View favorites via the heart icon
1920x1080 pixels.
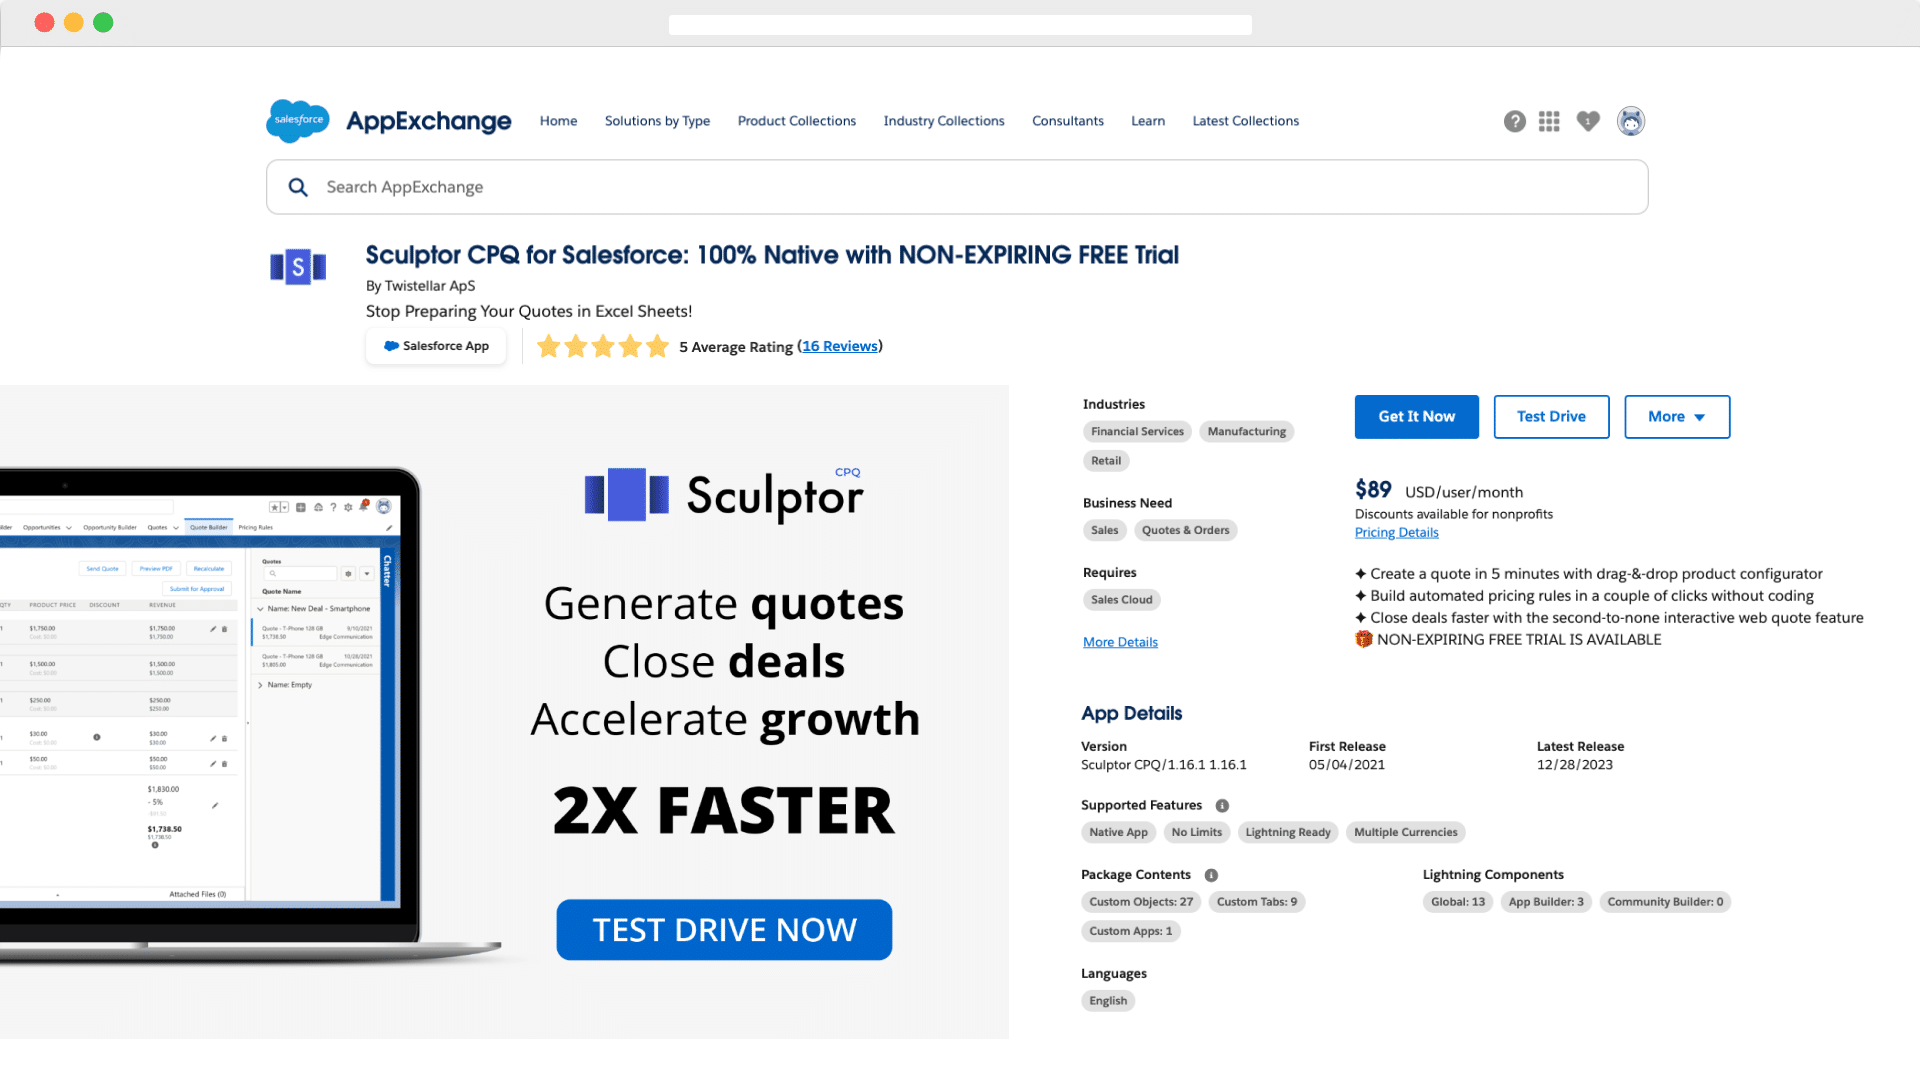coord(1587,120)
